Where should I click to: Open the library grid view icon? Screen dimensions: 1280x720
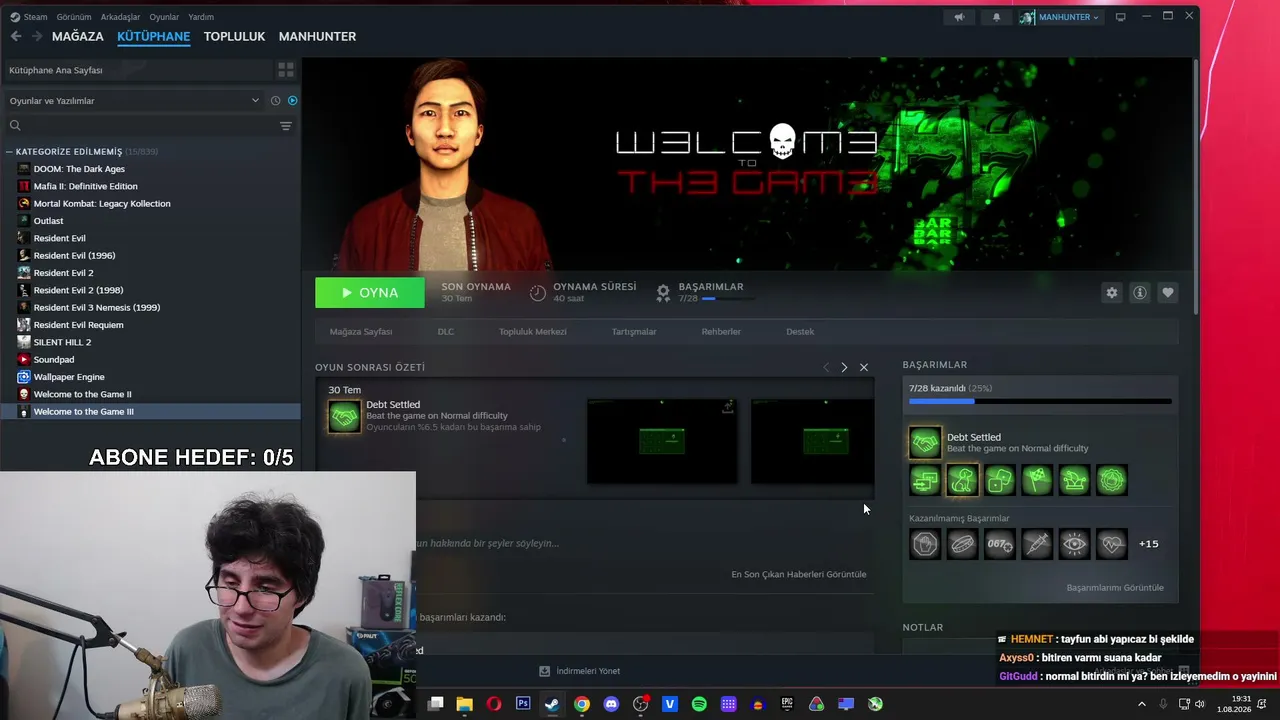286,70
